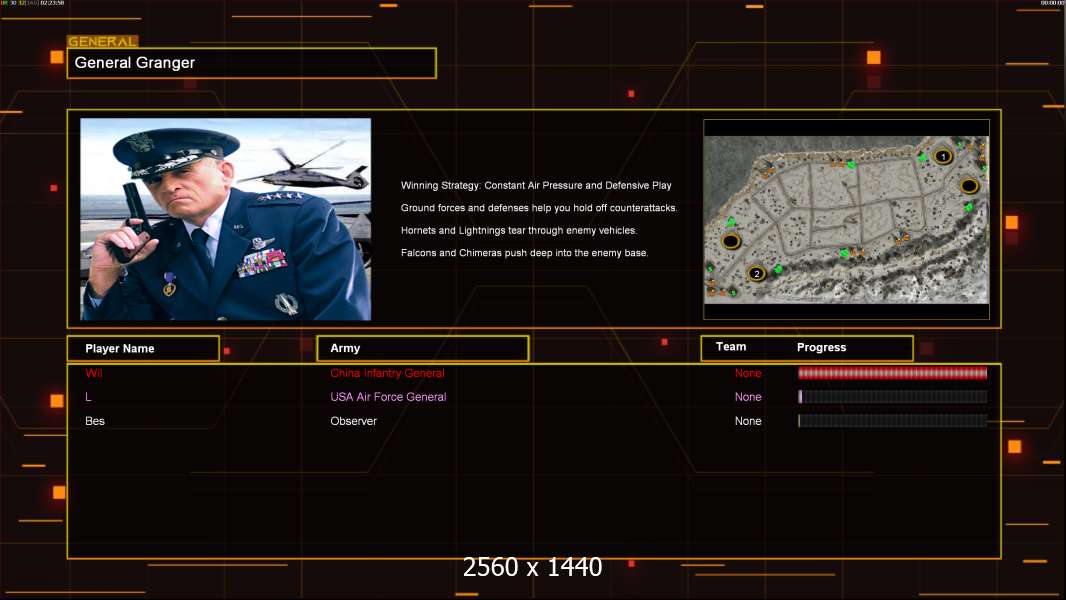Click the Observer's loading progress bar
The width and height of the screenshot is (1066, 600).
[892, 421]
